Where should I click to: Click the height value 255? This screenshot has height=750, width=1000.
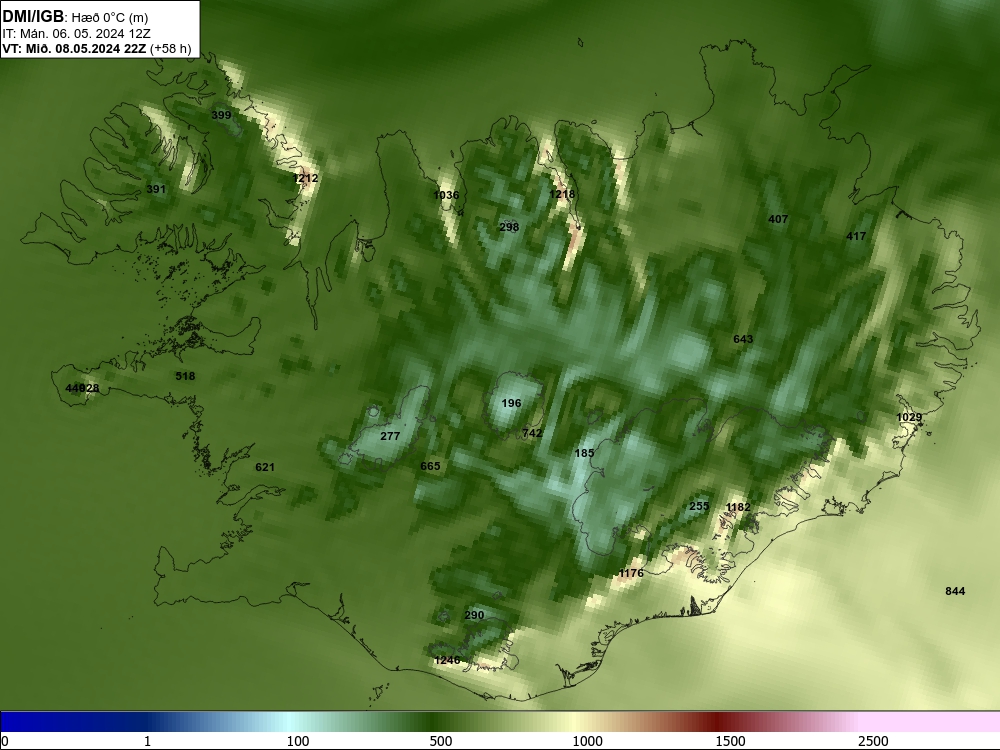tap(699, 506)
